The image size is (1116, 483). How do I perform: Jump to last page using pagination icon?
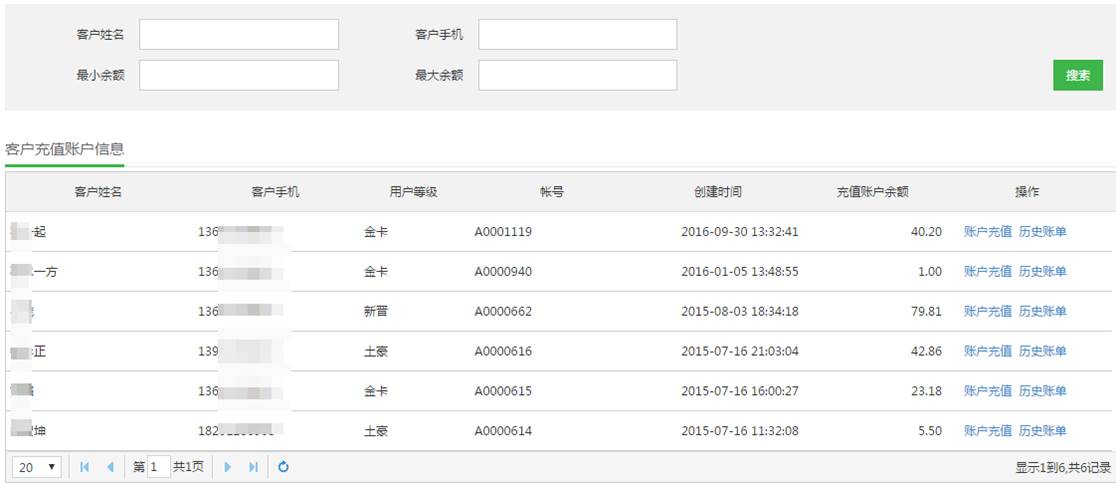coord(253,467)
